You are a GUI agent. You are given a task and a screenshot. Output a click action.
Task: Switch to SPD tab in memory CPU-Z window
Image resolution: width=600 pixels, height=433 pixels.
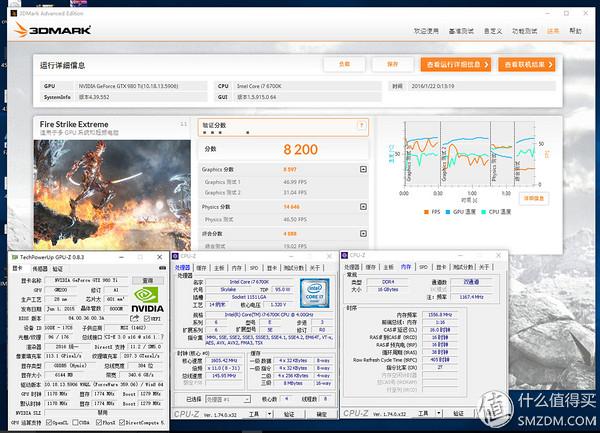click(423, 267)
